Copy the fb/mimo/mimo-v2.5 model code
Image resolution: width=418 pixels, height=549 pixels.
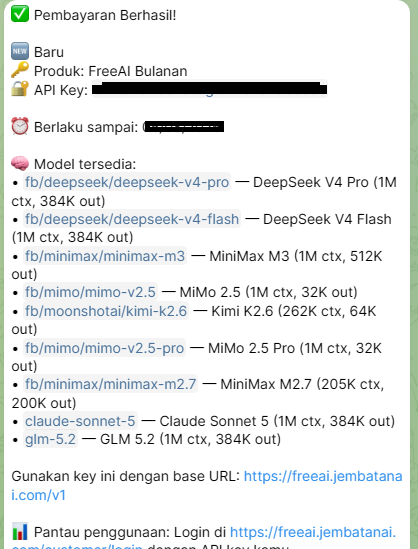pyautogui.click(x=90, y=292)
